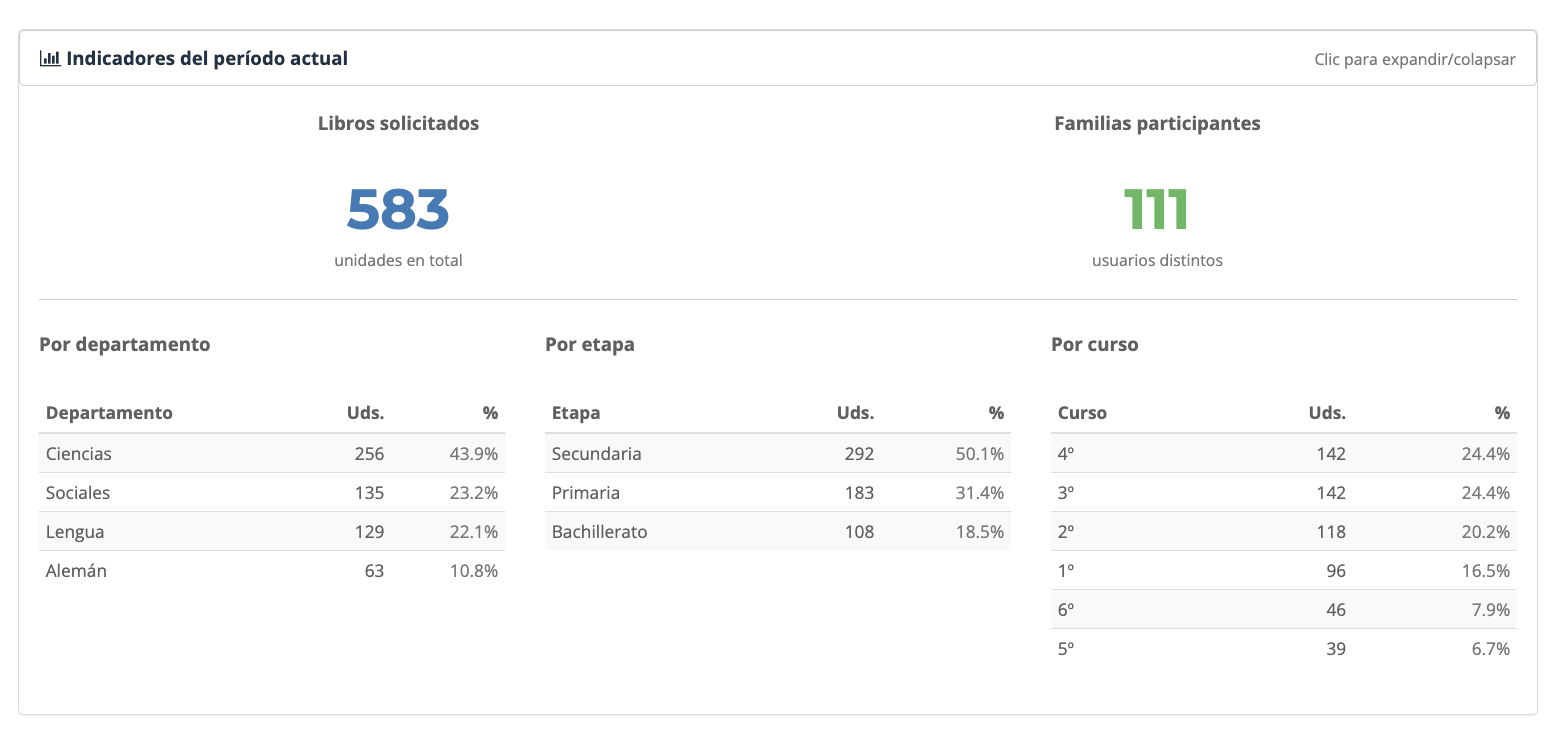Click the 'Por departamento' section heading
Viewport: 1562px width, 734px height.
click(125, 344)
